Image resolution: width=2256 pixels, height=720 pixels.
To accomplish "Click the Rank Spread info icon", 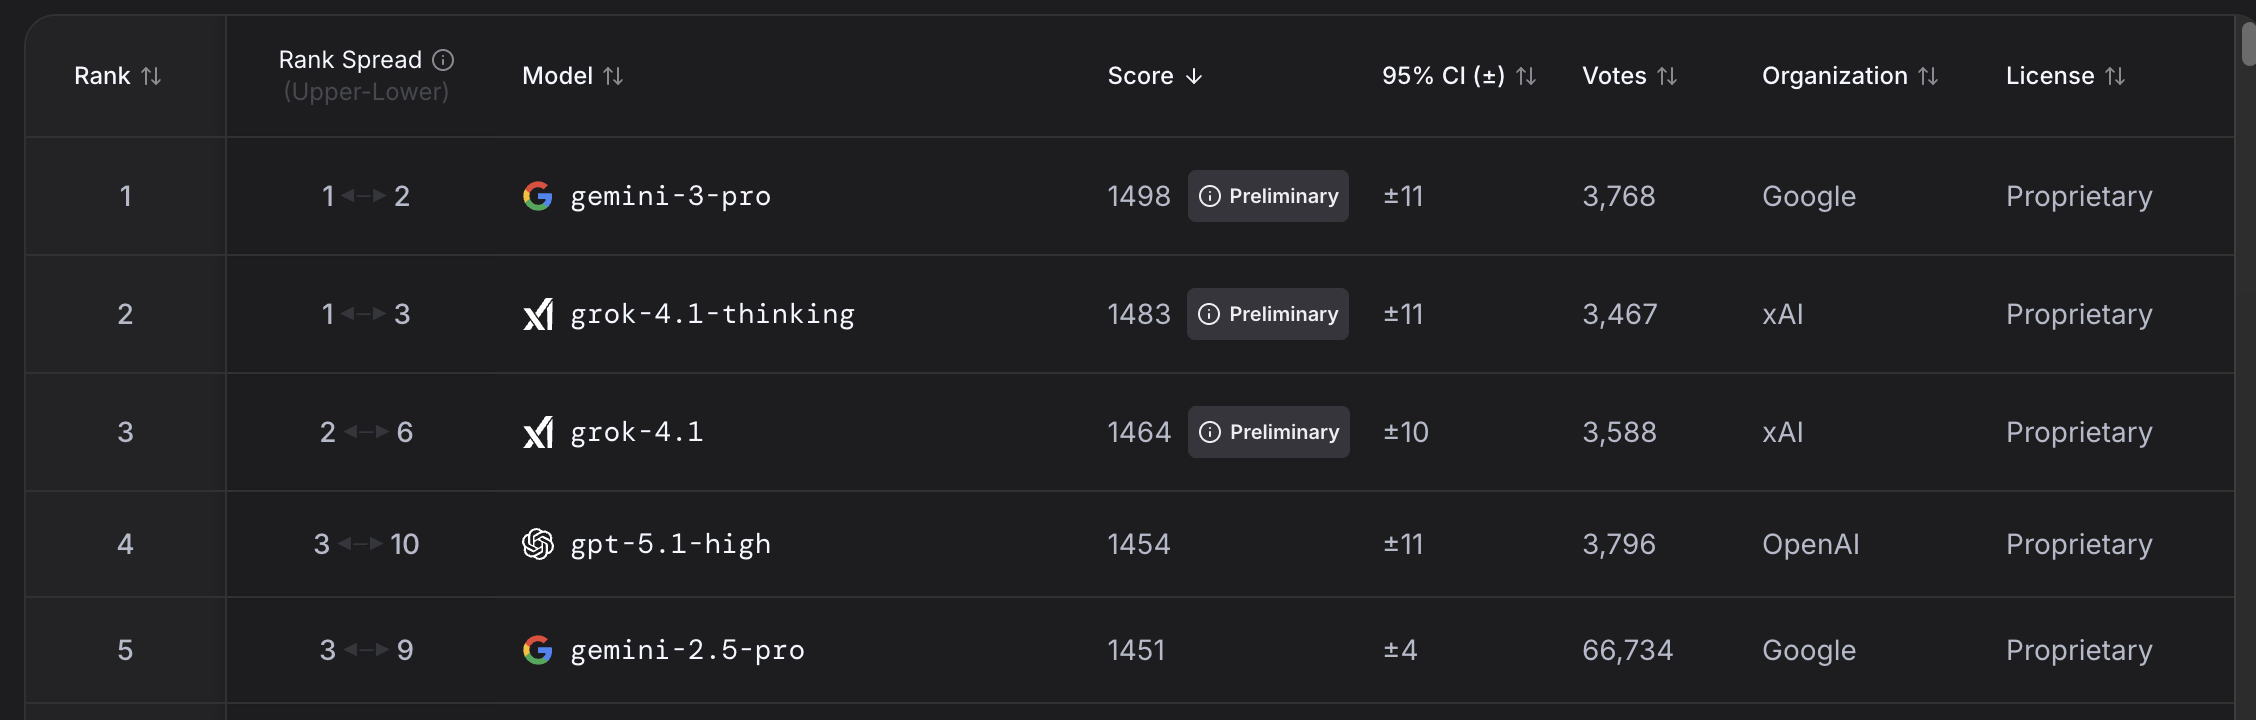I will coord(443,60).
